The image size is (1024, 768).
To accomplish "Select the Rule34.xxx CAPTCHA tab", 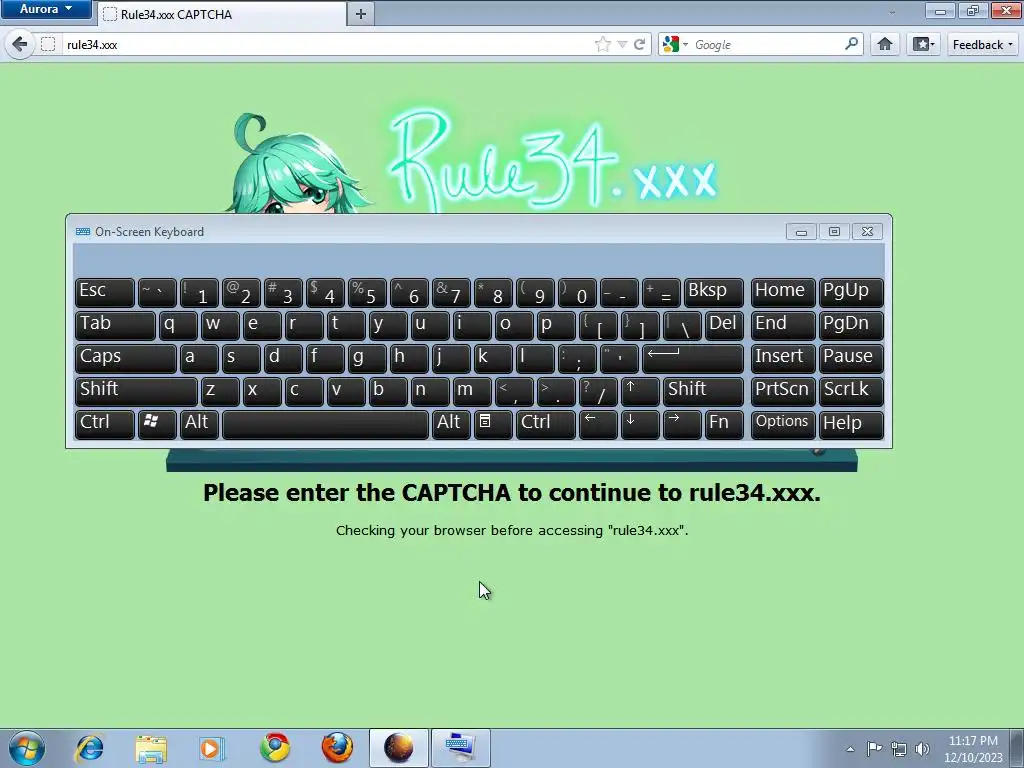I will tap(222, 14).
